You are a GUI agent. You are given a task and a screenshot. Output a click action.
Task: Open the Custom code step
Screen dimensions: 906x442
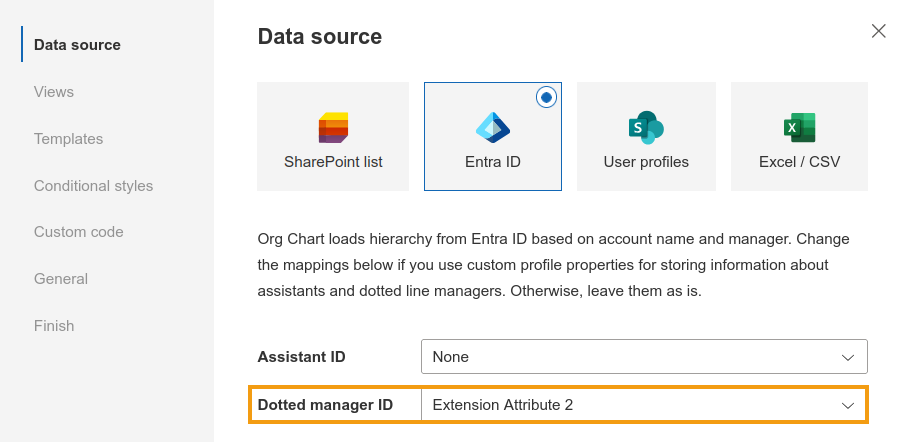coord(79,232)
